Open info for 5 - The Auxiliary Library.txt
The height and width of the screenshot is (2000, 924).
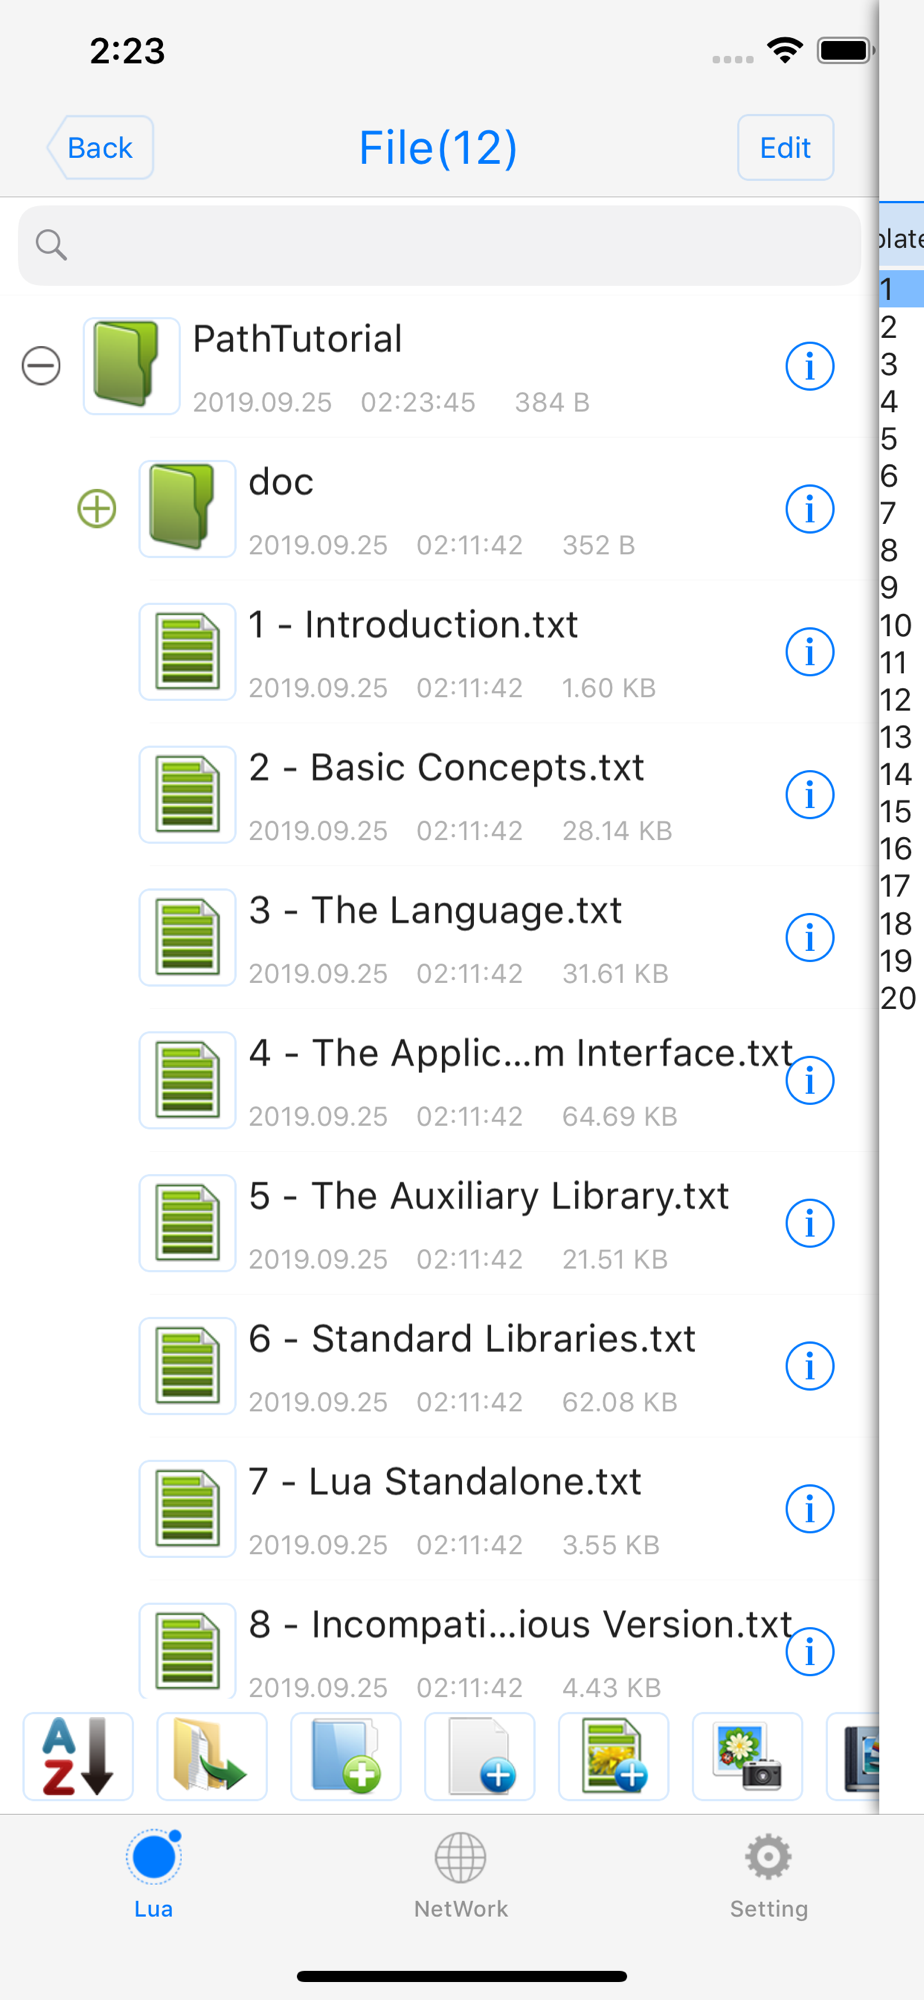point(810,1223)
